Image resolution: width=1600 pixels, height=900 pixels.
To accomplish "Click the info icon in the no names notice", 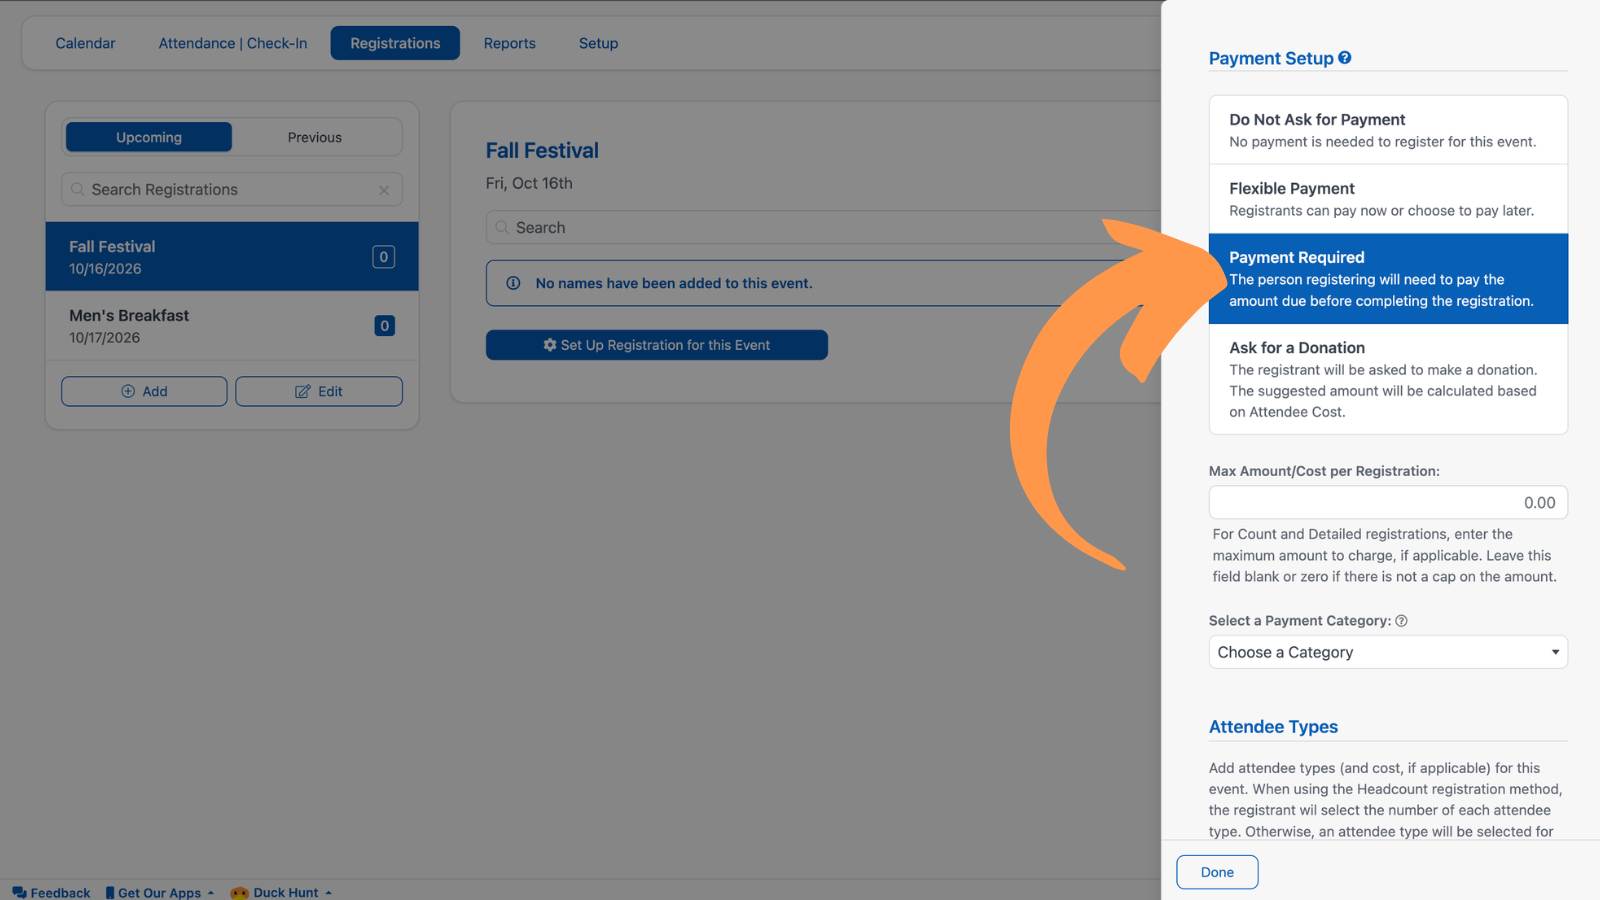I will tap(513, 283).
